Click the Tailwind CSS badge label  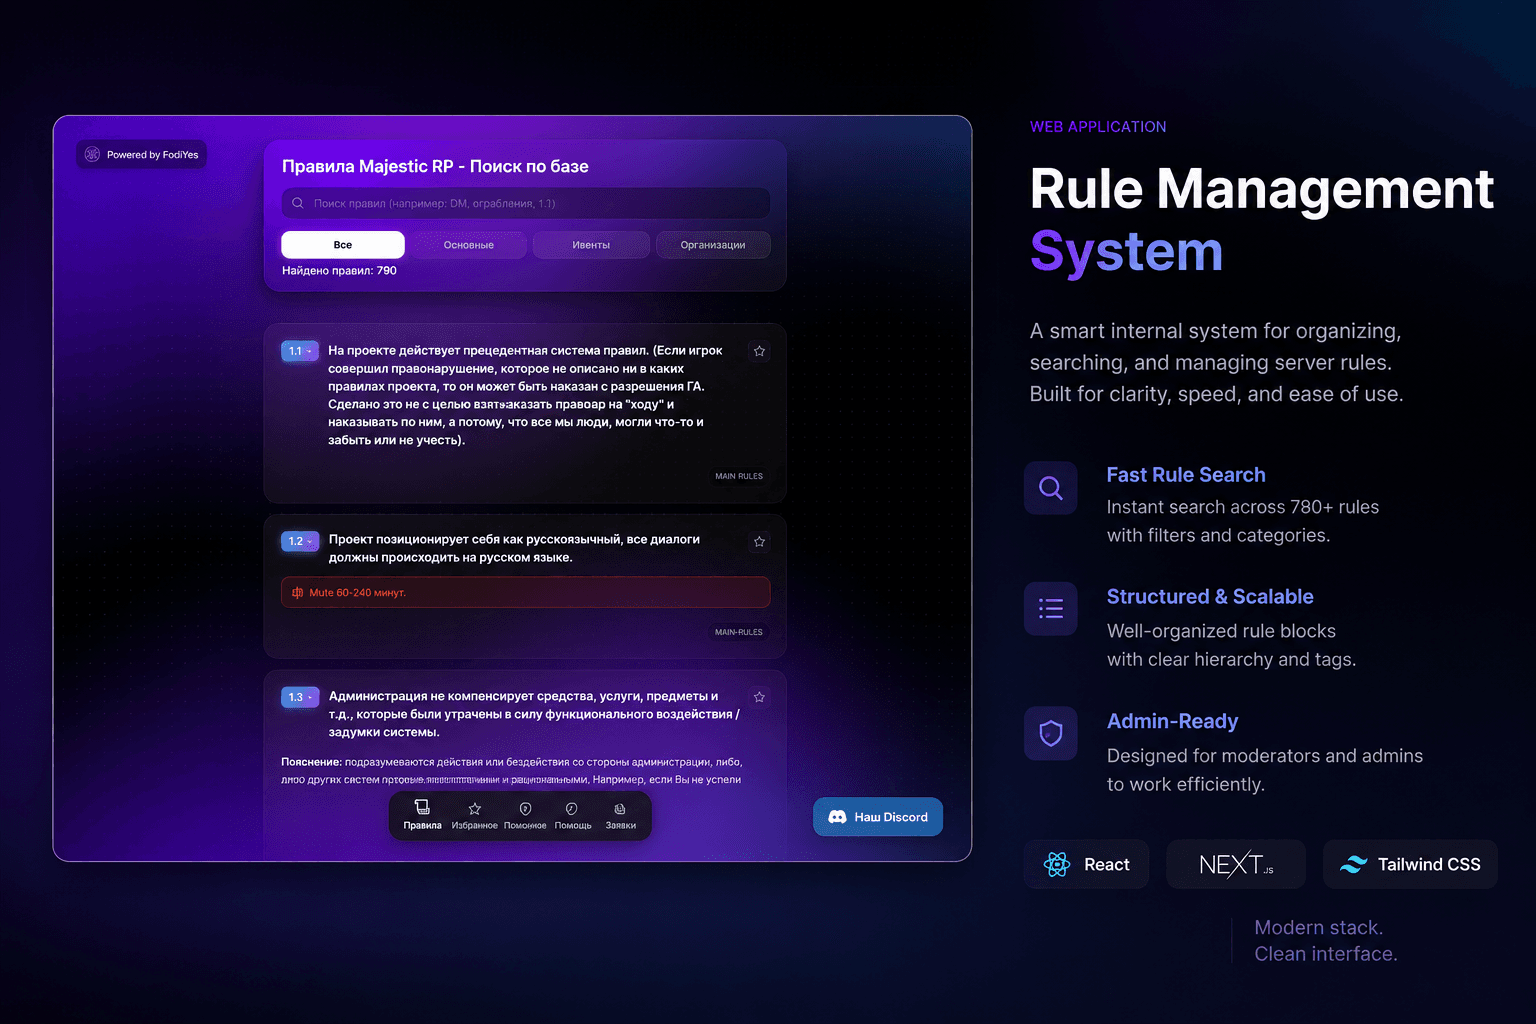point(1429,864)
